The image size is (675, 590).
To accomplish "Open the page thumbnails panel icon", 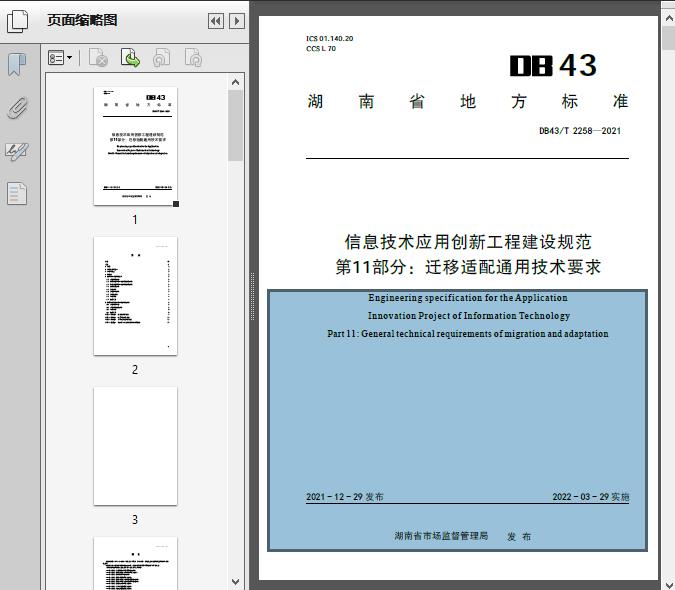I will [x=18, y=20].
